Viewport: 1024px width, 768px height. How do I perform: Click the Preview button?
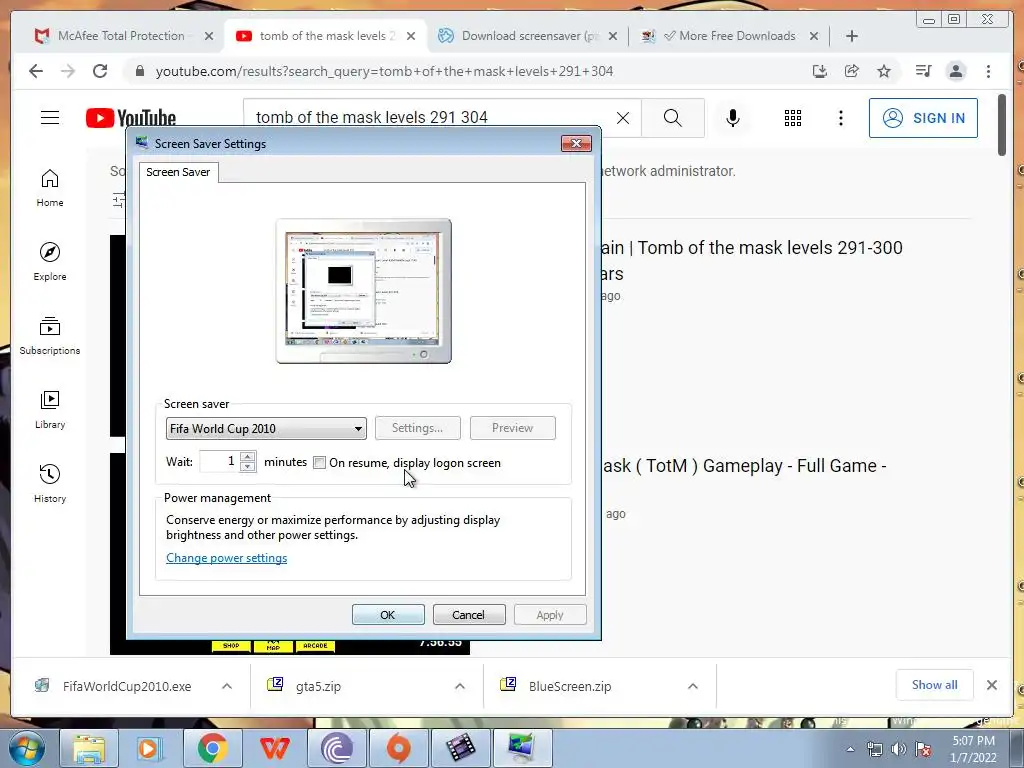point(513,428)
